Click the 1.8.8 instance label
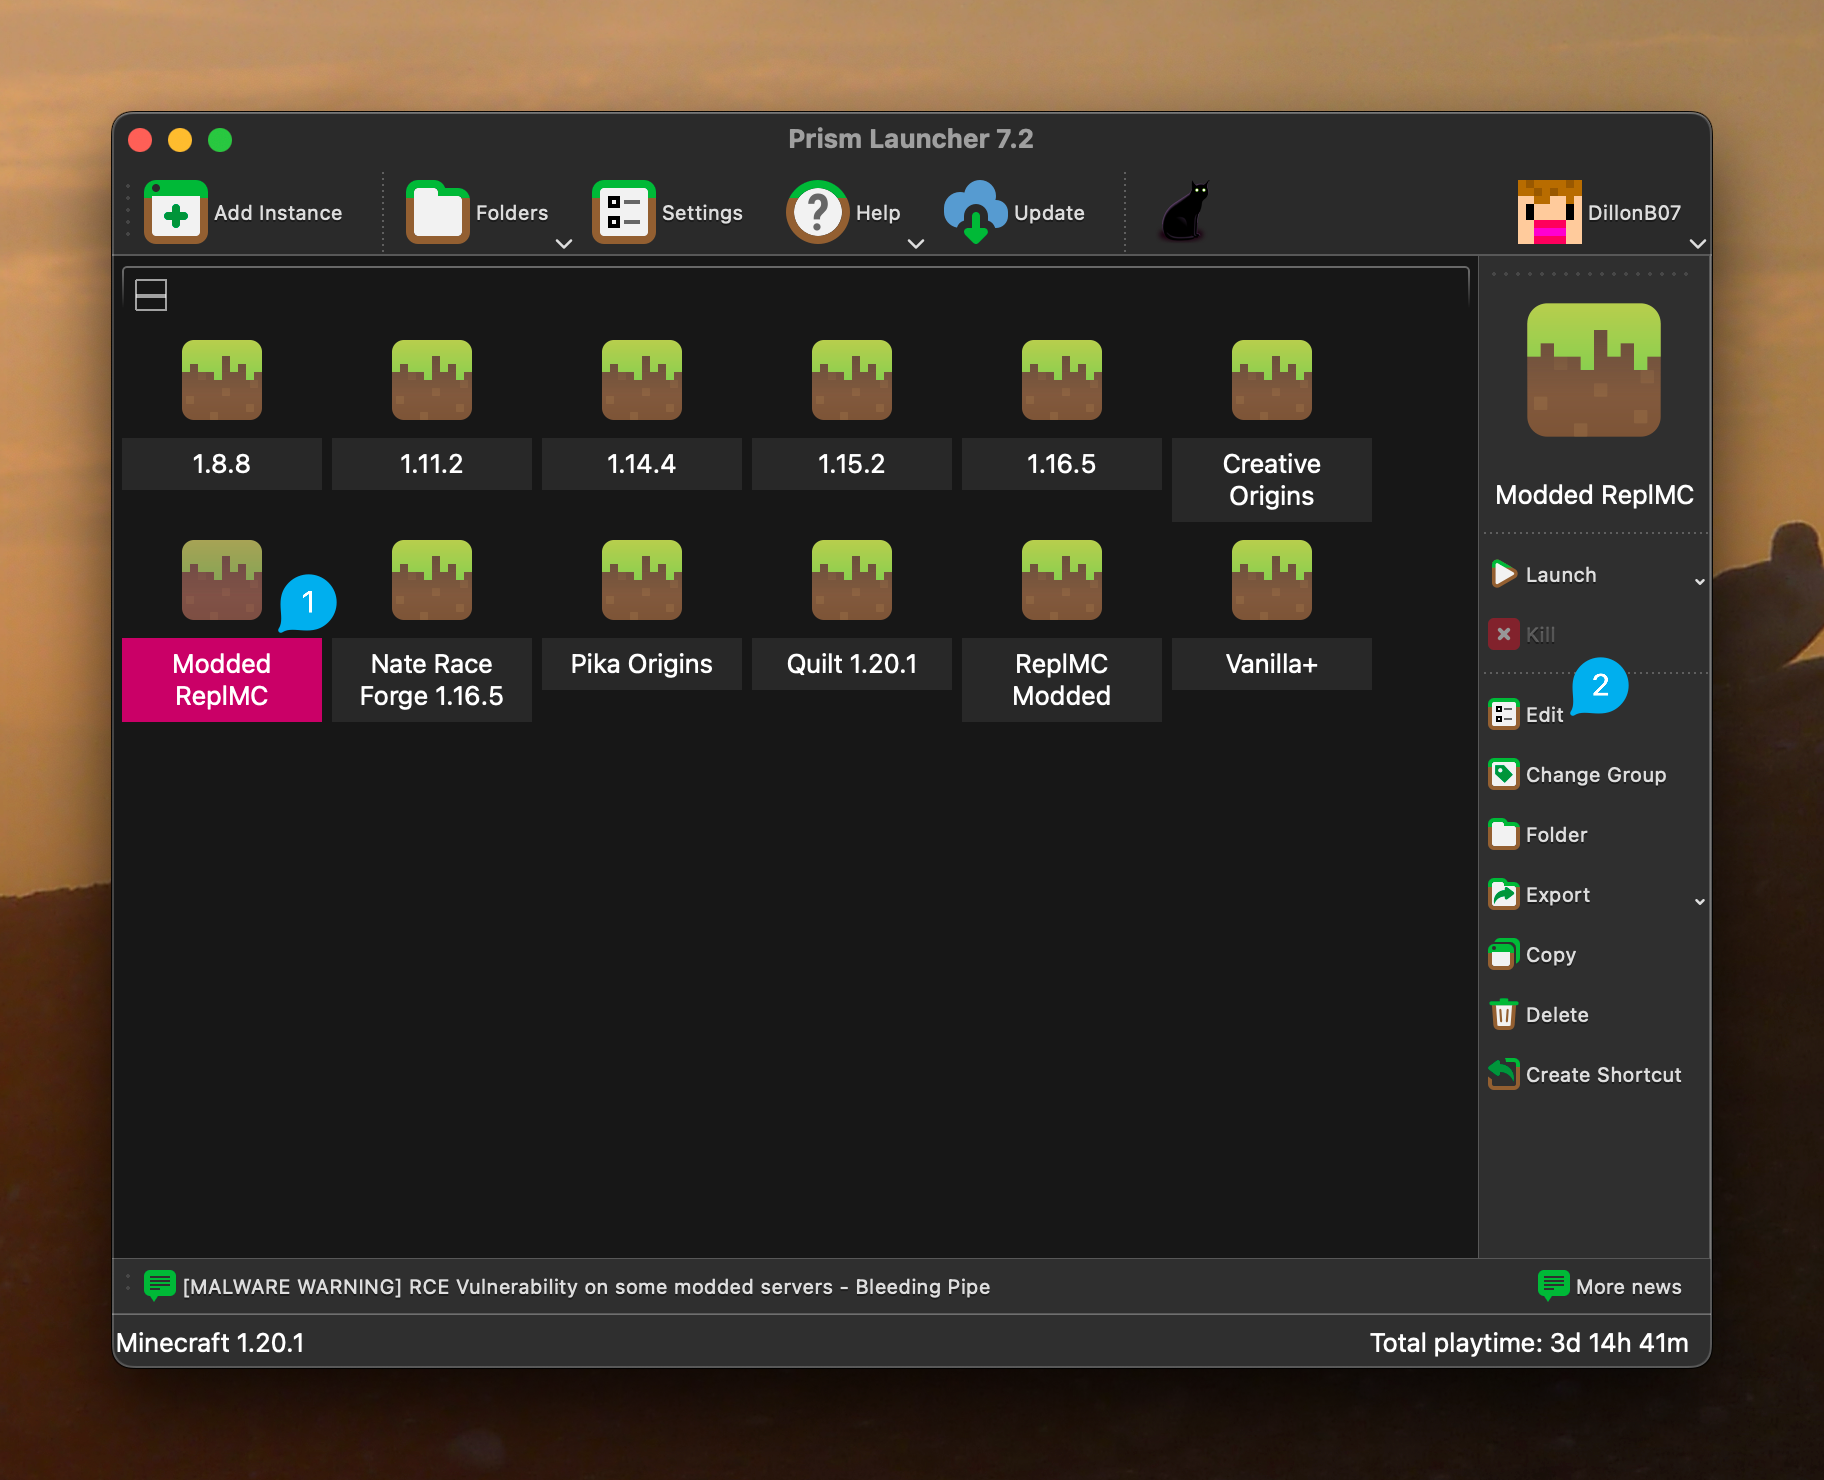 point(222,464)
